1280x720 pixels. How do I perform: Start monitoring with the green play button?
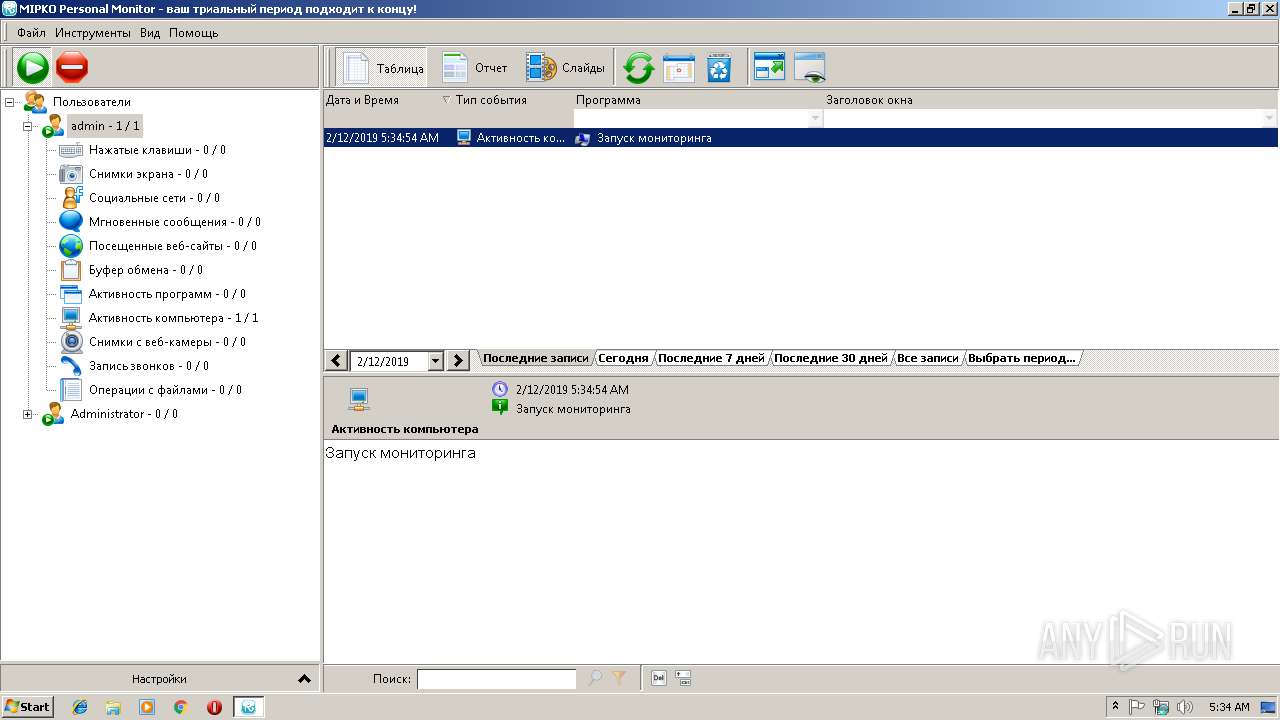coord(33,68)
